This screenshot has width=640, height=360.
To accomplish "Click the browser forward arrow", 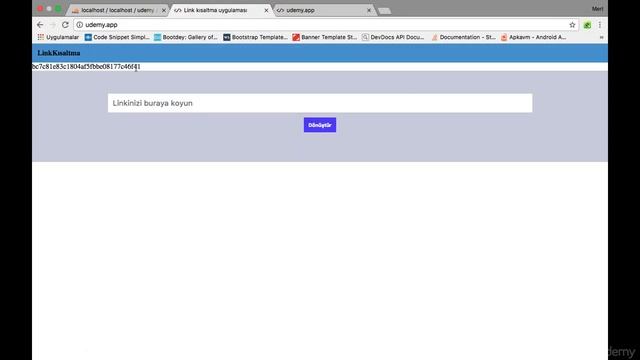I will point(53,25).
